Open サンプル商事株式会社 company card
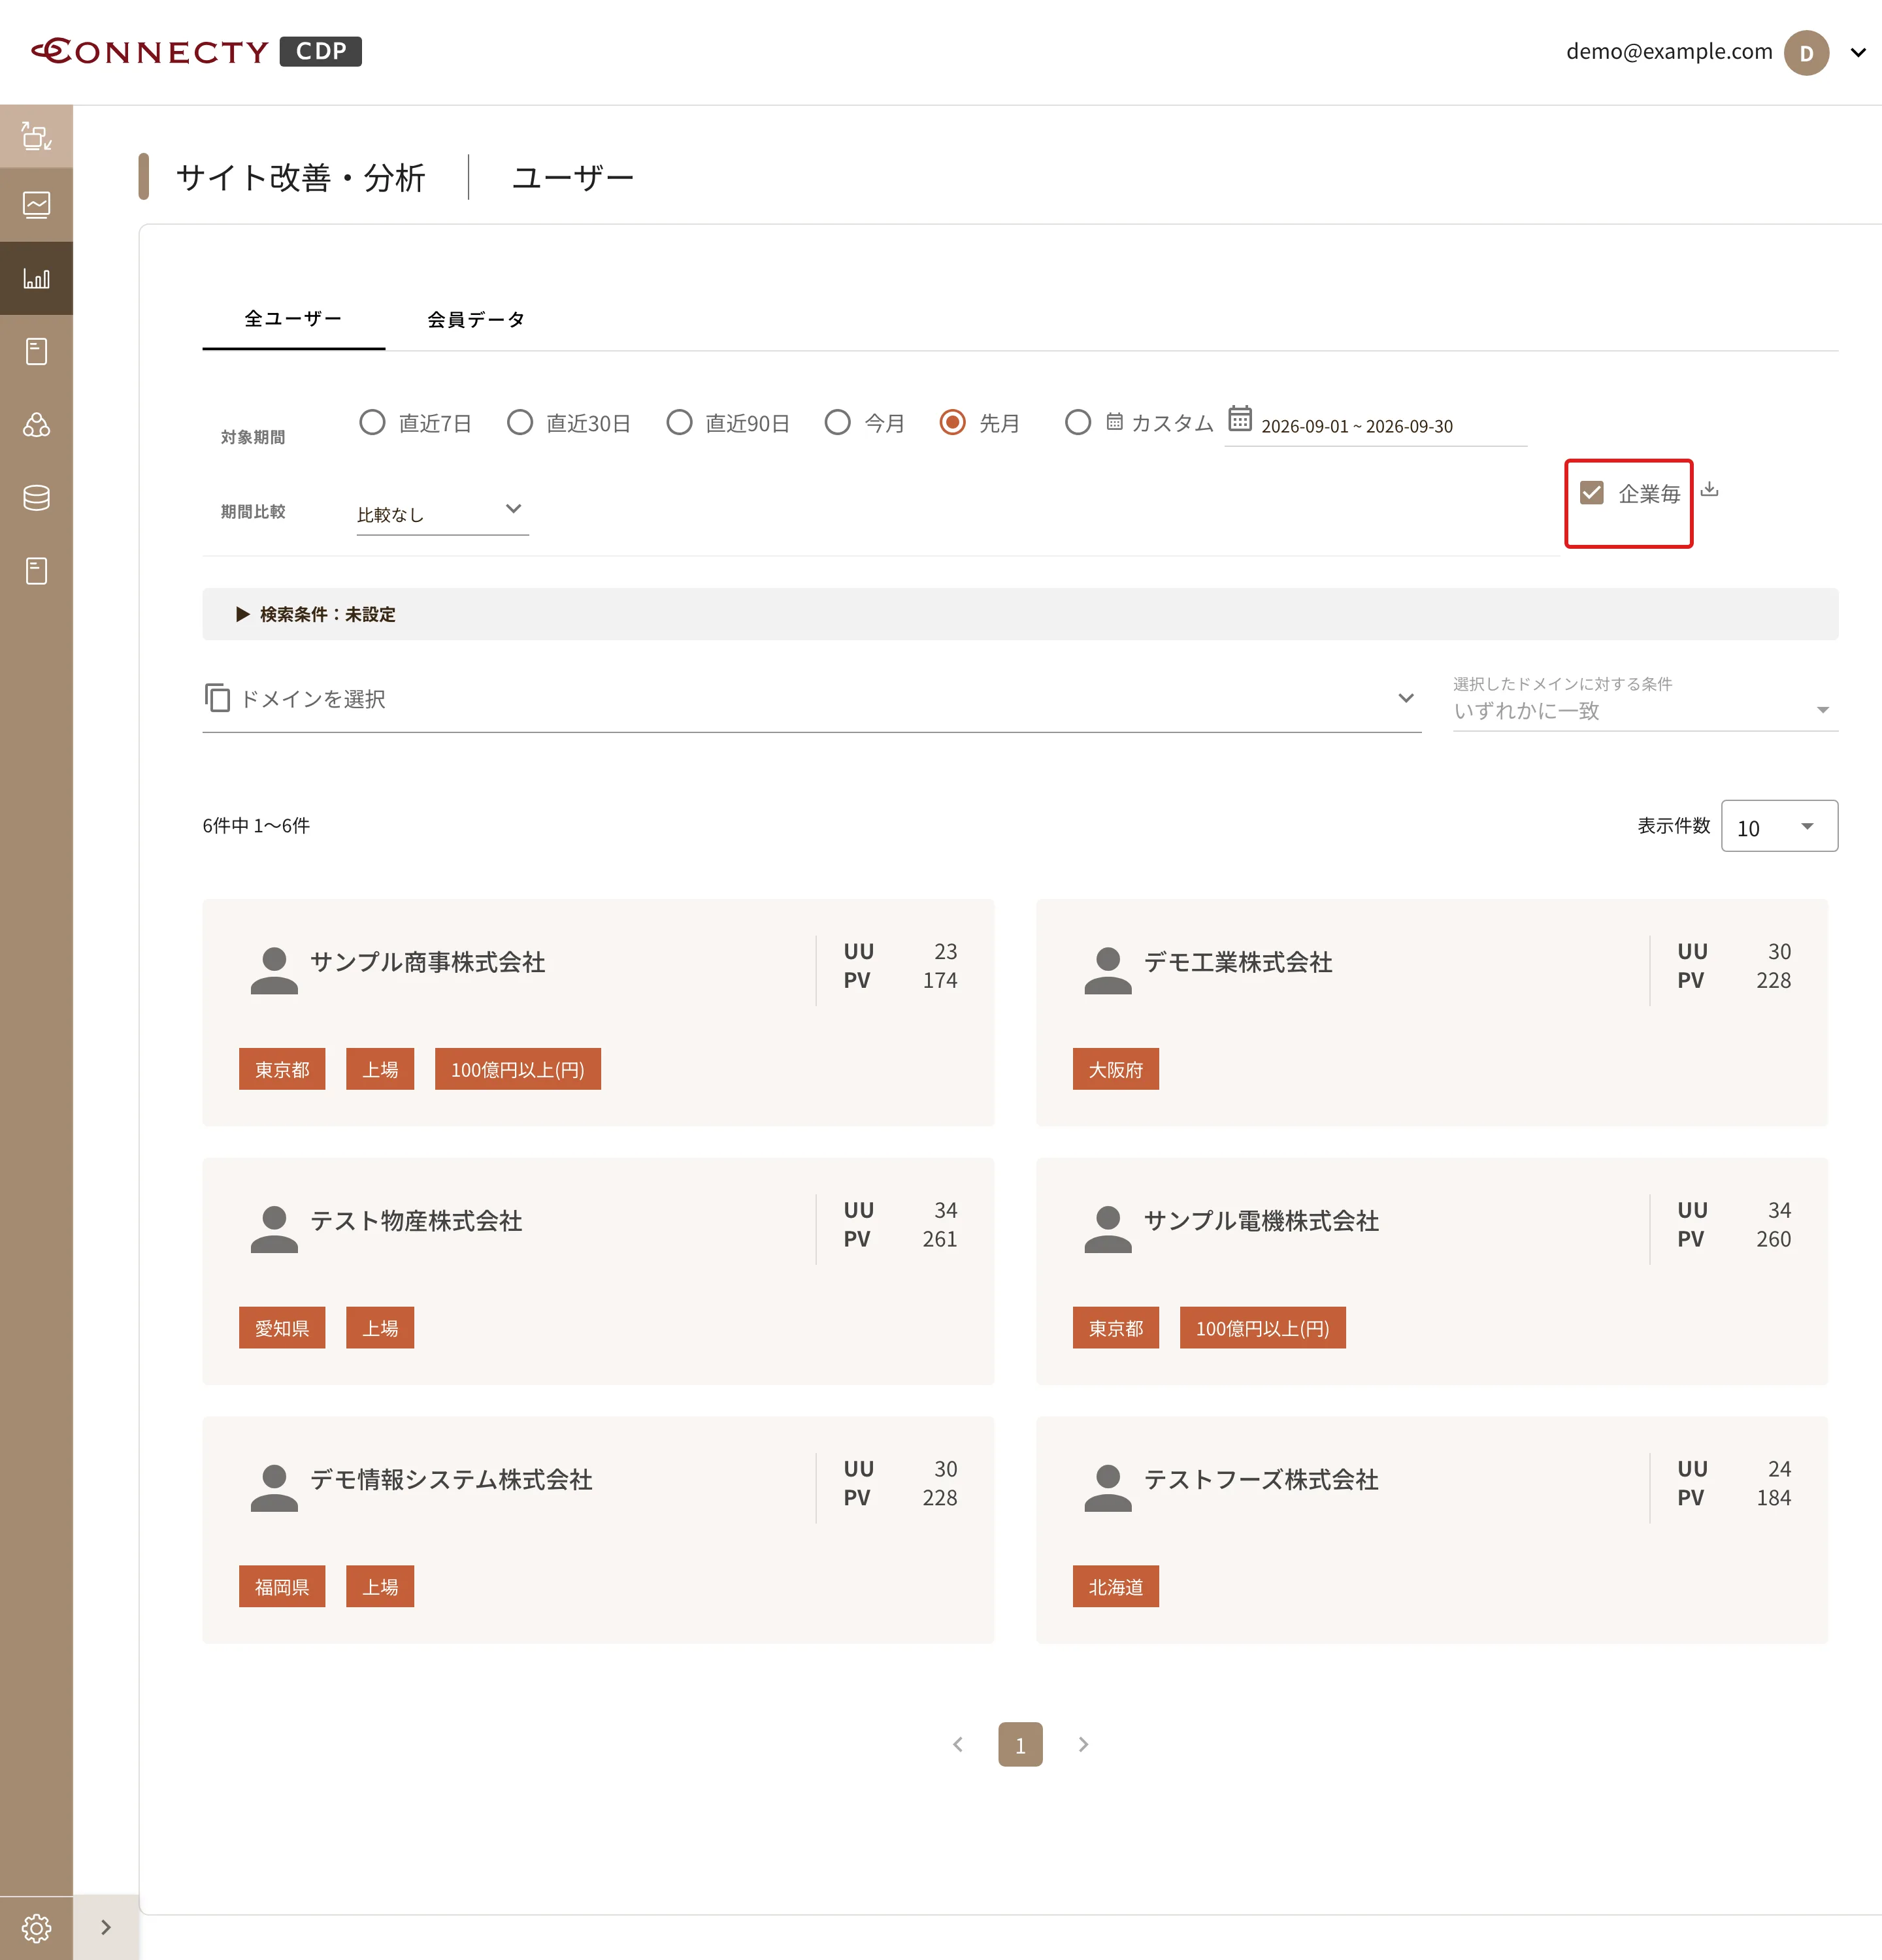Image resolution: width=1882 pixels, height=1960 pixels. [598, 1012]
